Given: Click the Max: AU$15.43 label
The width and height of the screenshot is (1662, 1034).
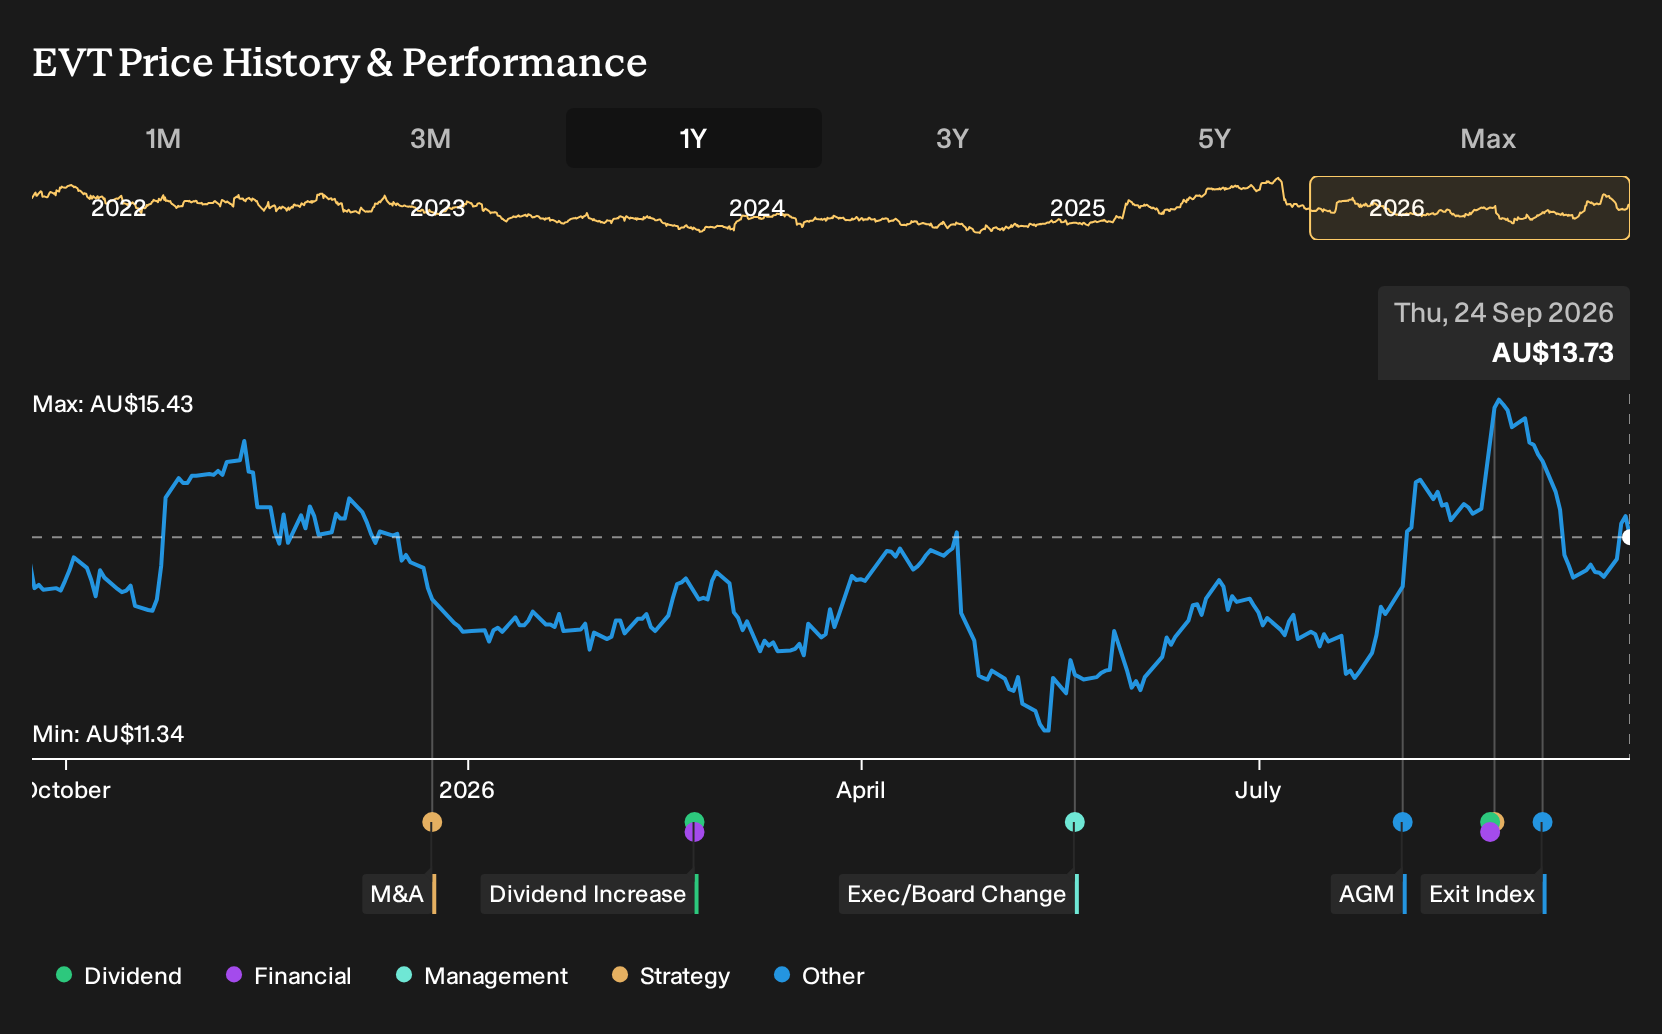Looking at the screenshot, I should pyautogui.click(x=113, y=404).
